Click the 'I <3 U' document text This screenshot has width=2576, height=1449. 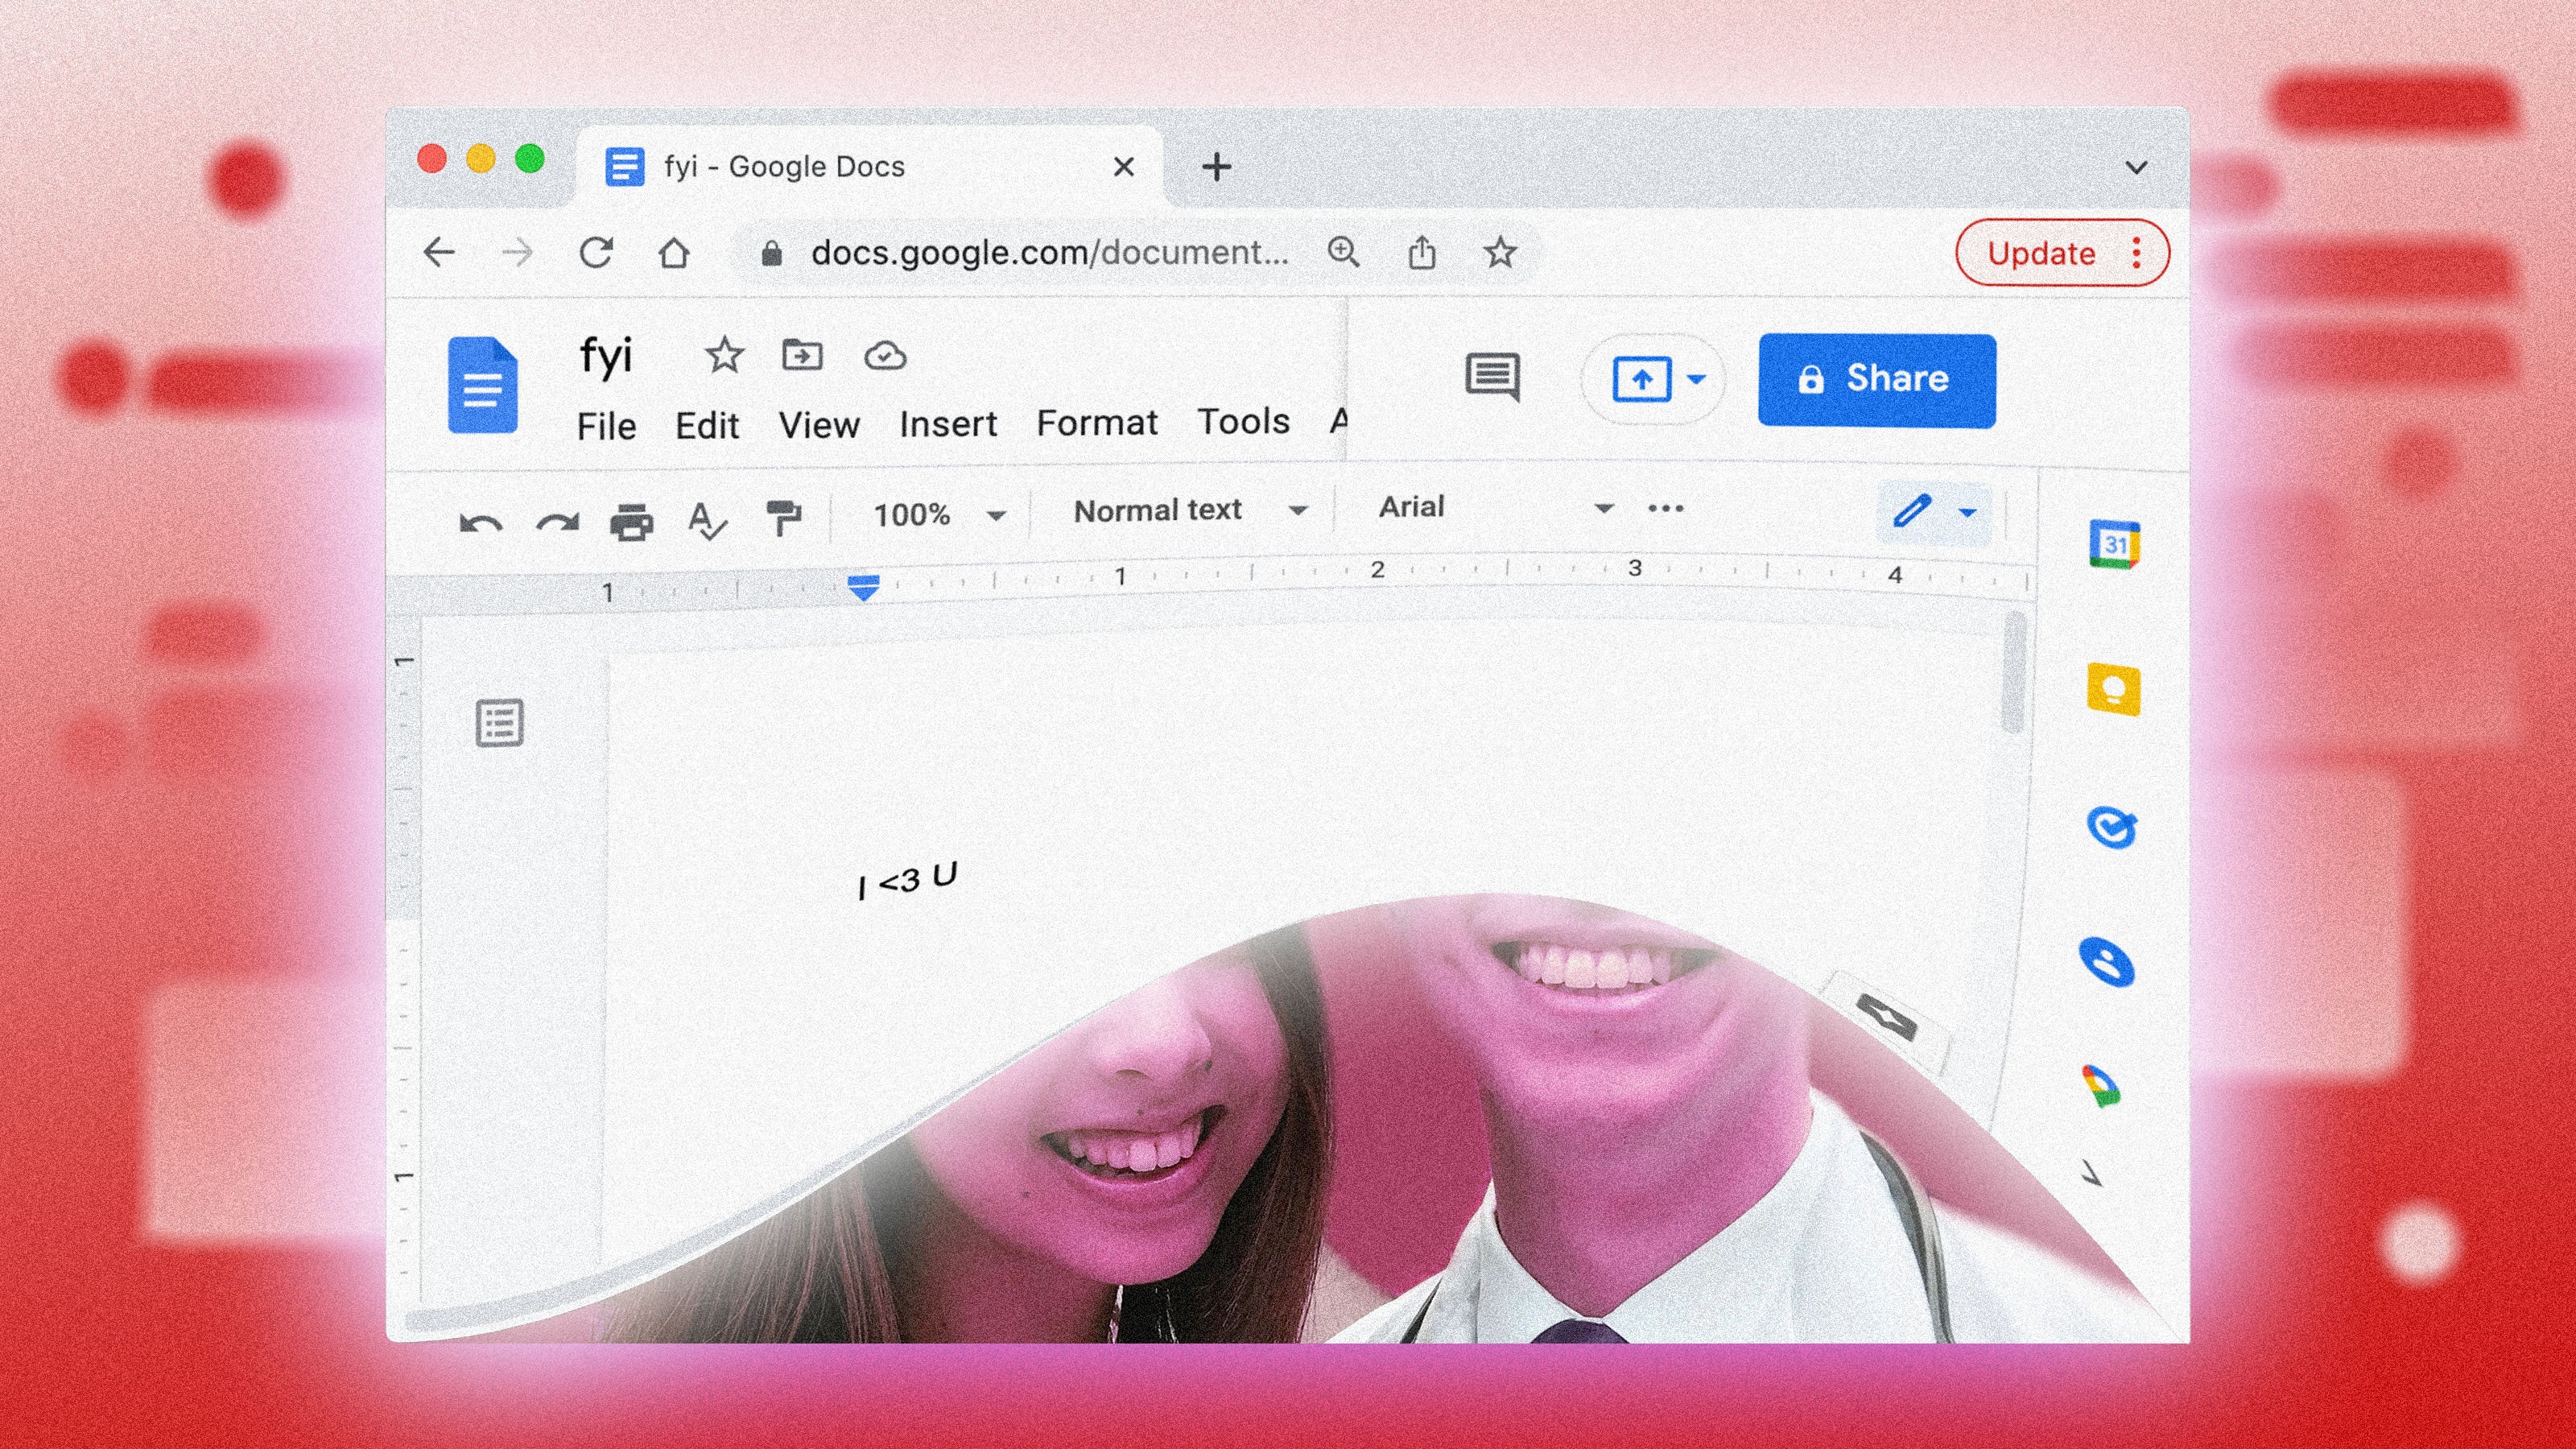coord(907,880)
